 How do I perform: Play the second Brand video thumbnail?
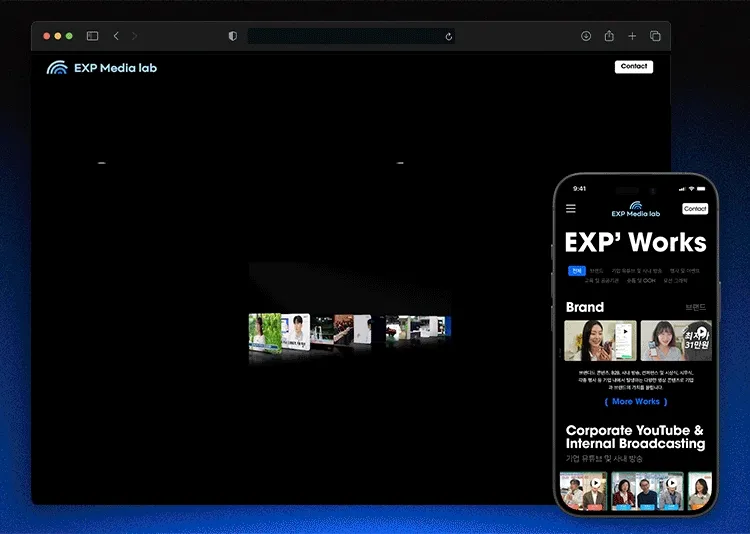pos(676,340)
